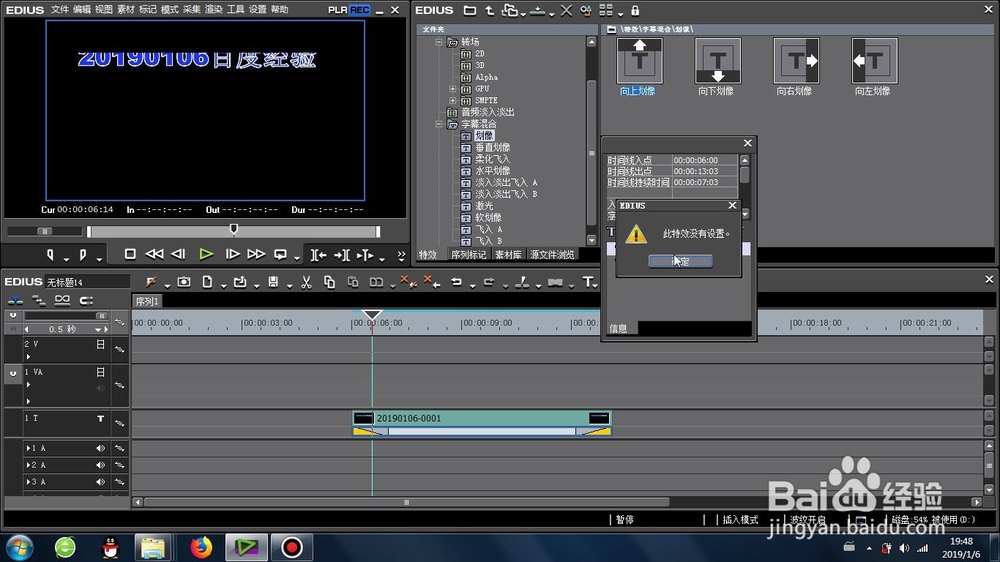This screenshot has height=562, width=1000.
Task: Step forward one frame
Action: pos(232,254)
